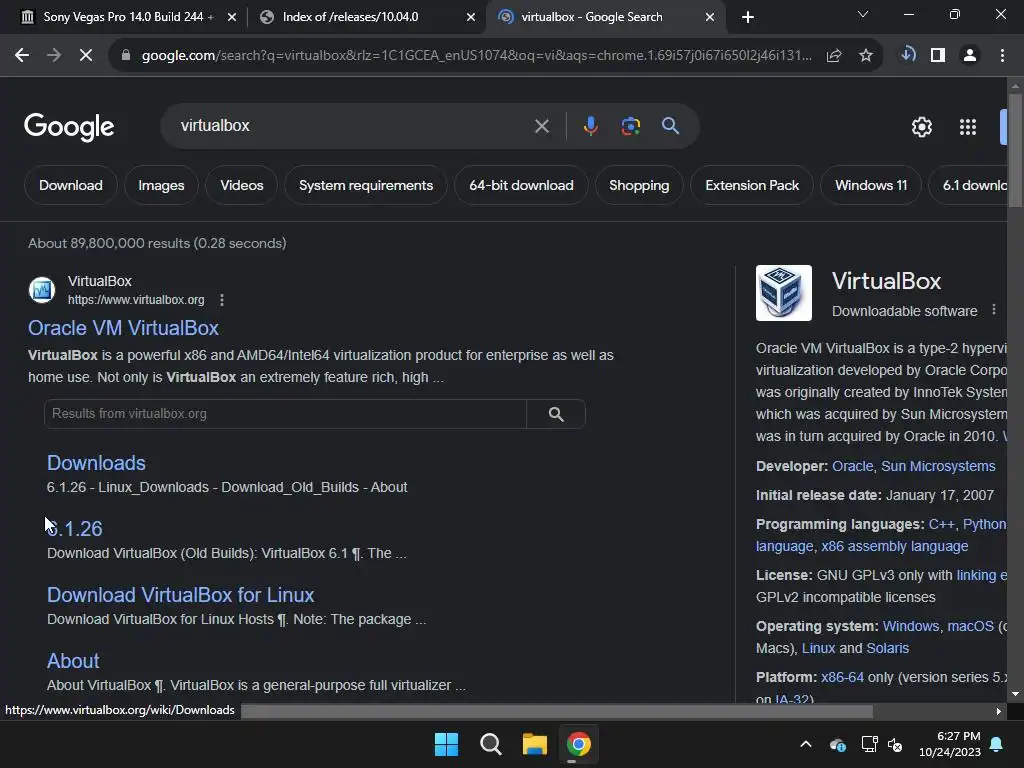
Task: Clear the Google search box text
Action: coord(541,126)
